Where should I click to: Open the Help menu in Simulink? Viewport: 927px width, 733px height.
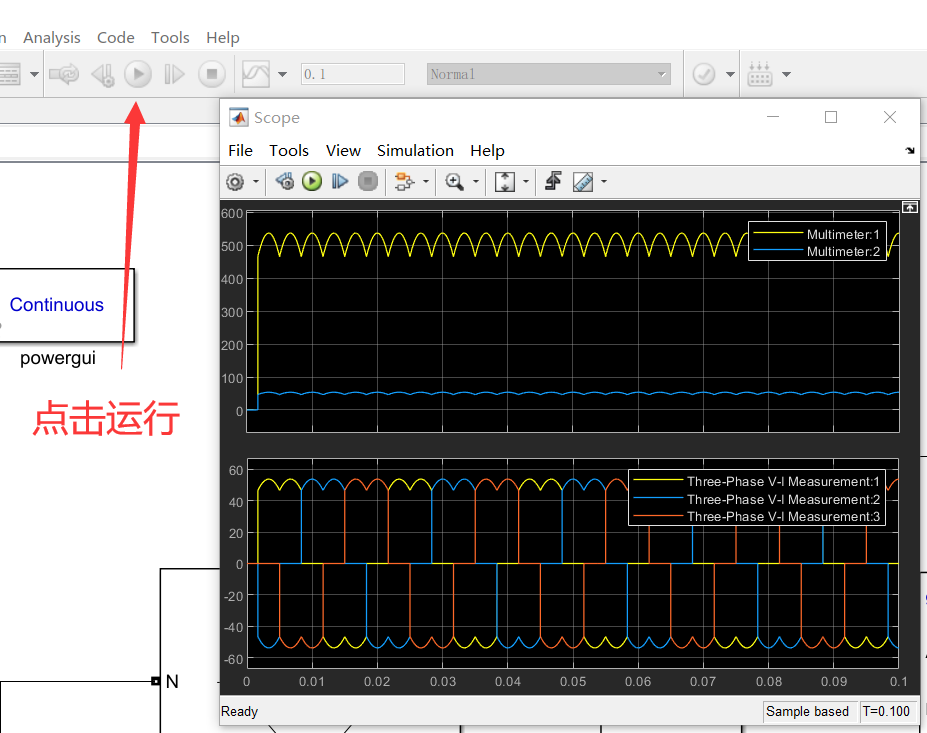223,38
